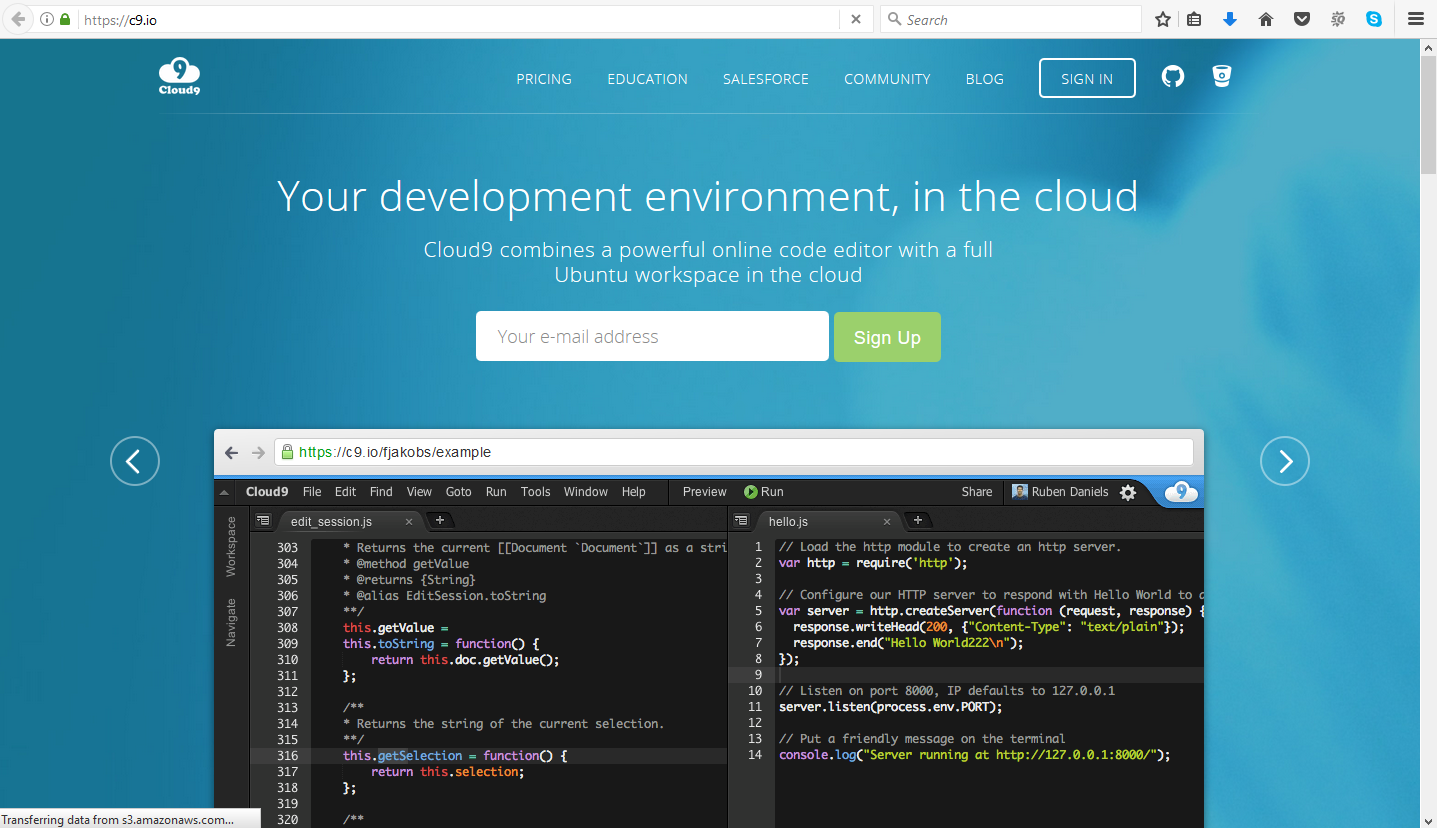Open Firefox downloads arrow
The width and height of the screenshot is (1437, 828).
pyautogui.click(x=1230, y=19)
